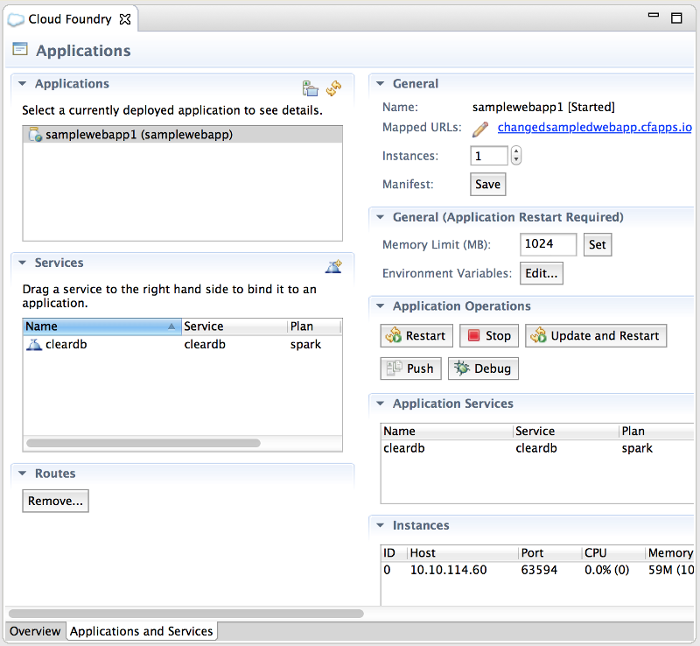Viewport: 700px width, 646px height.
Task: Restart the application
Action: [417, 336]
